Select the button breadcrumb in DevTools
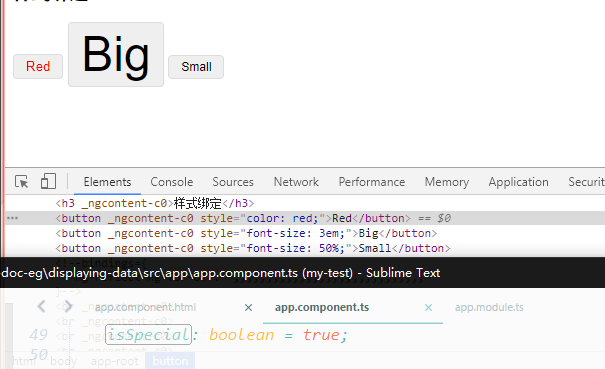The image size is (605, 369). tap(170, 361)
